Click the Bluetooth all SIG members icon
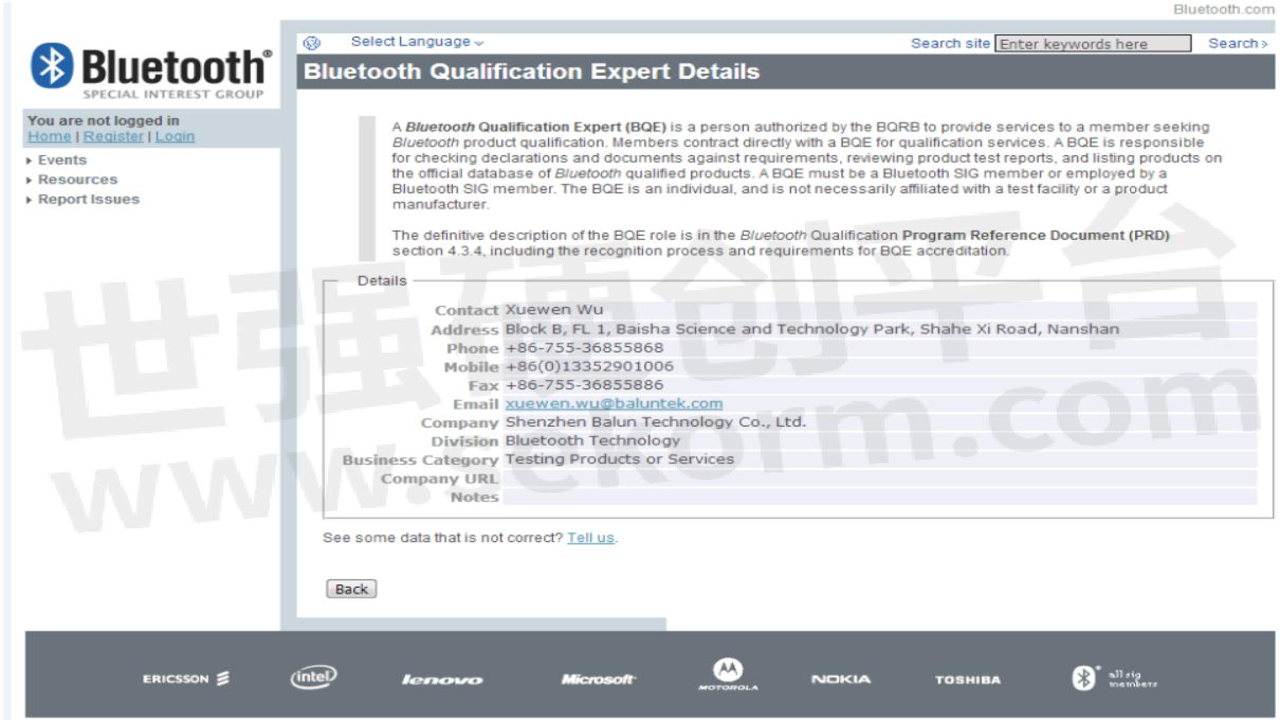This screenshot has height=720, width=1280. pyautogui.click(x=1115, y=678)
